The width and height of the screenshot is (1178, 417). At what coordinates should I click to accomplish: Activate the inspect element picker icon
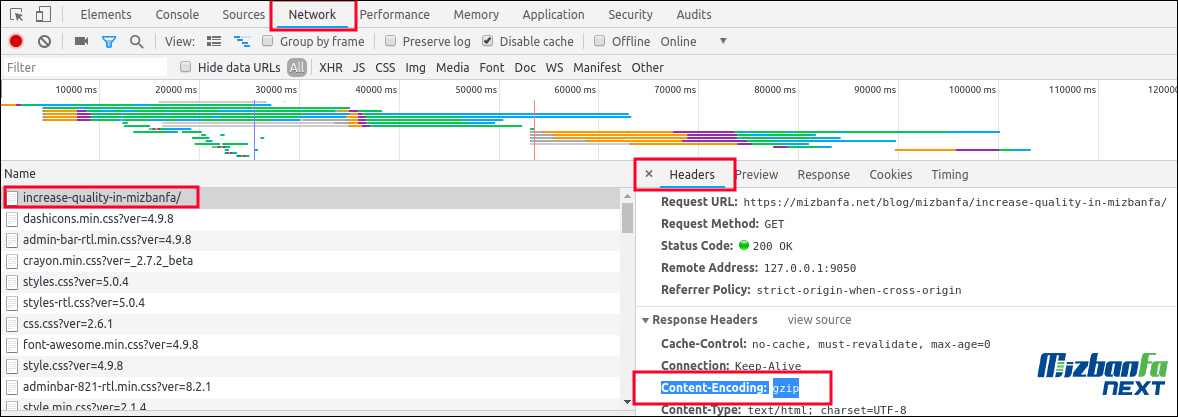[17, 14]
